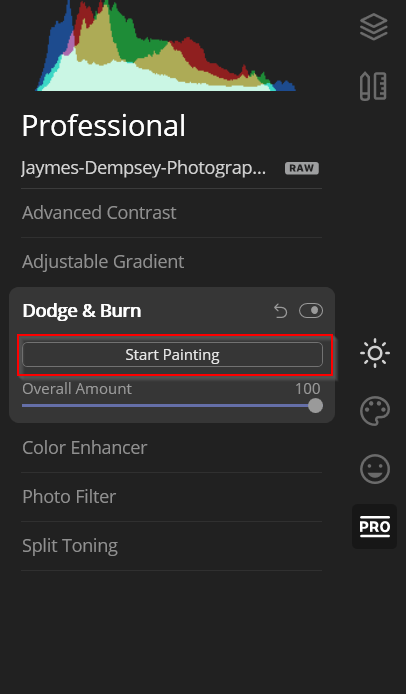Click the Overall Amount slider handle
Screen dimensions: 406x694
tap(315, 405)
